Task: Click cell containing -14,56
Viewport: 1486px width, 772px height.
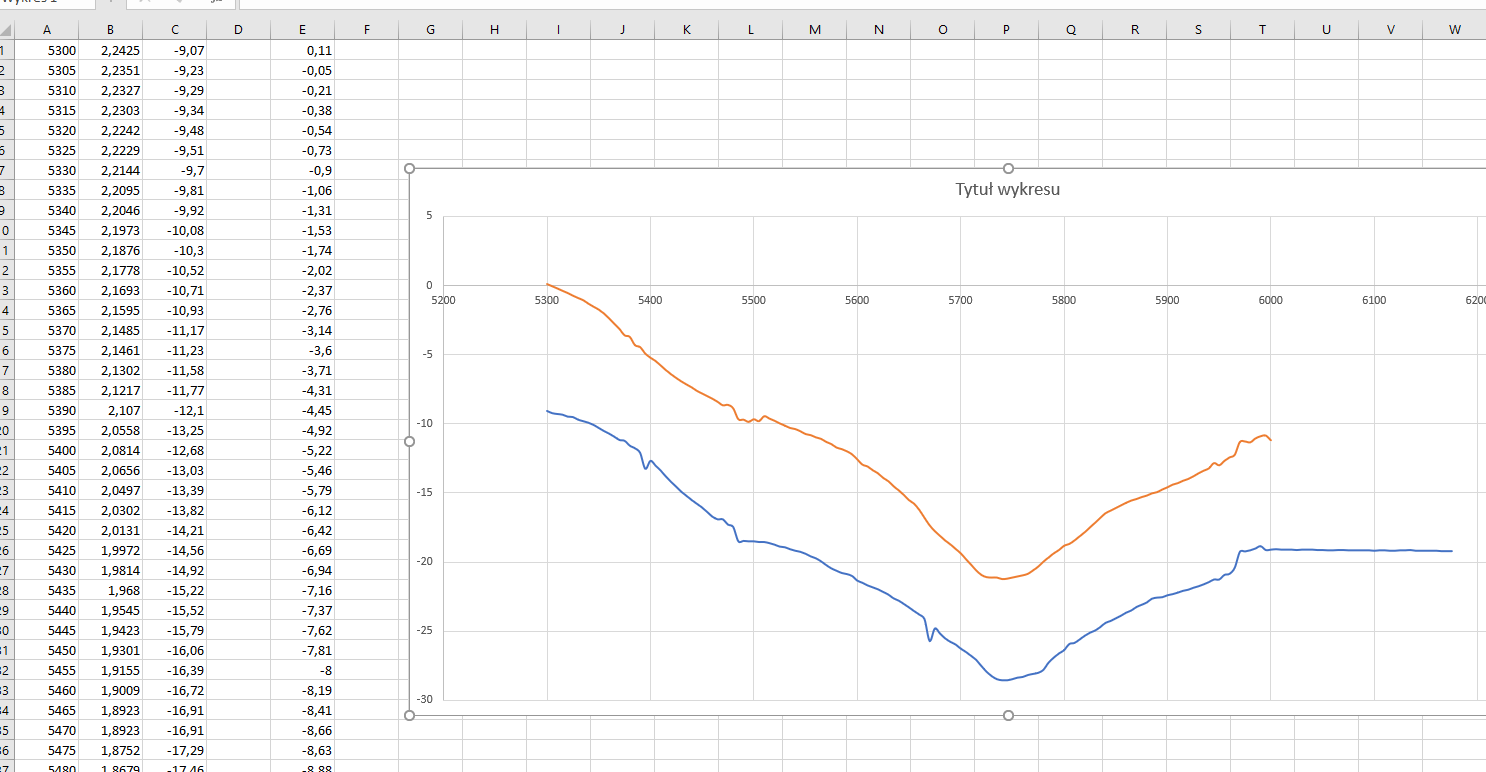Action: click(174, 550)
